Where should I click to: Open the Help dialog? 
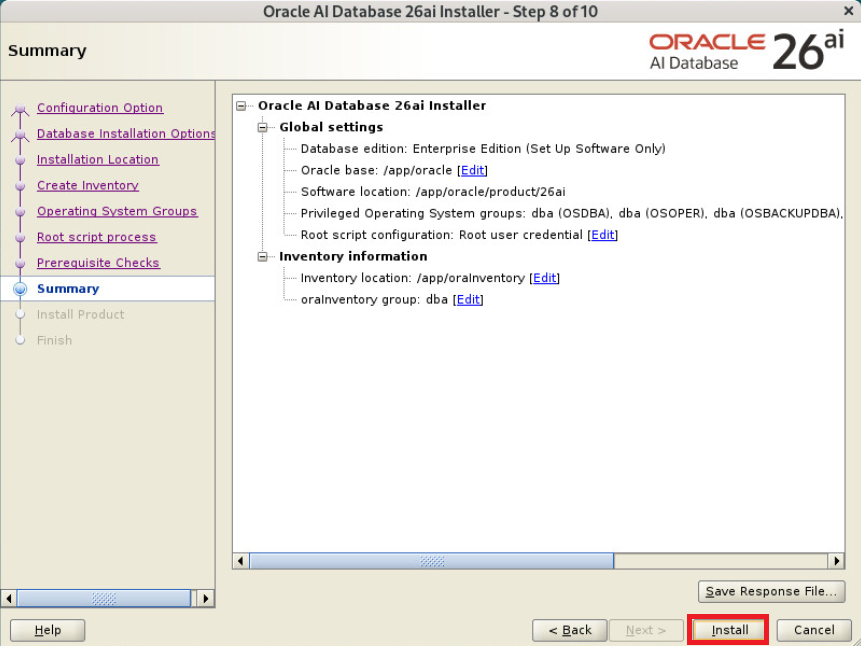[x=48, y=630]
